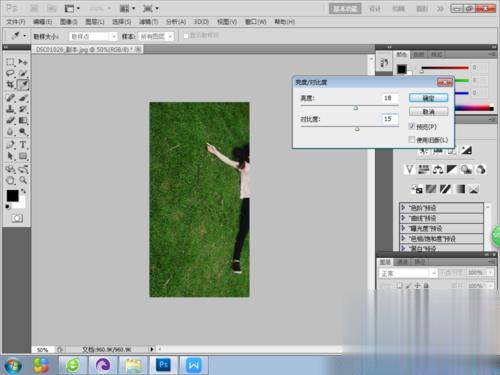Select the Dodge tool

tap(23, 132)
